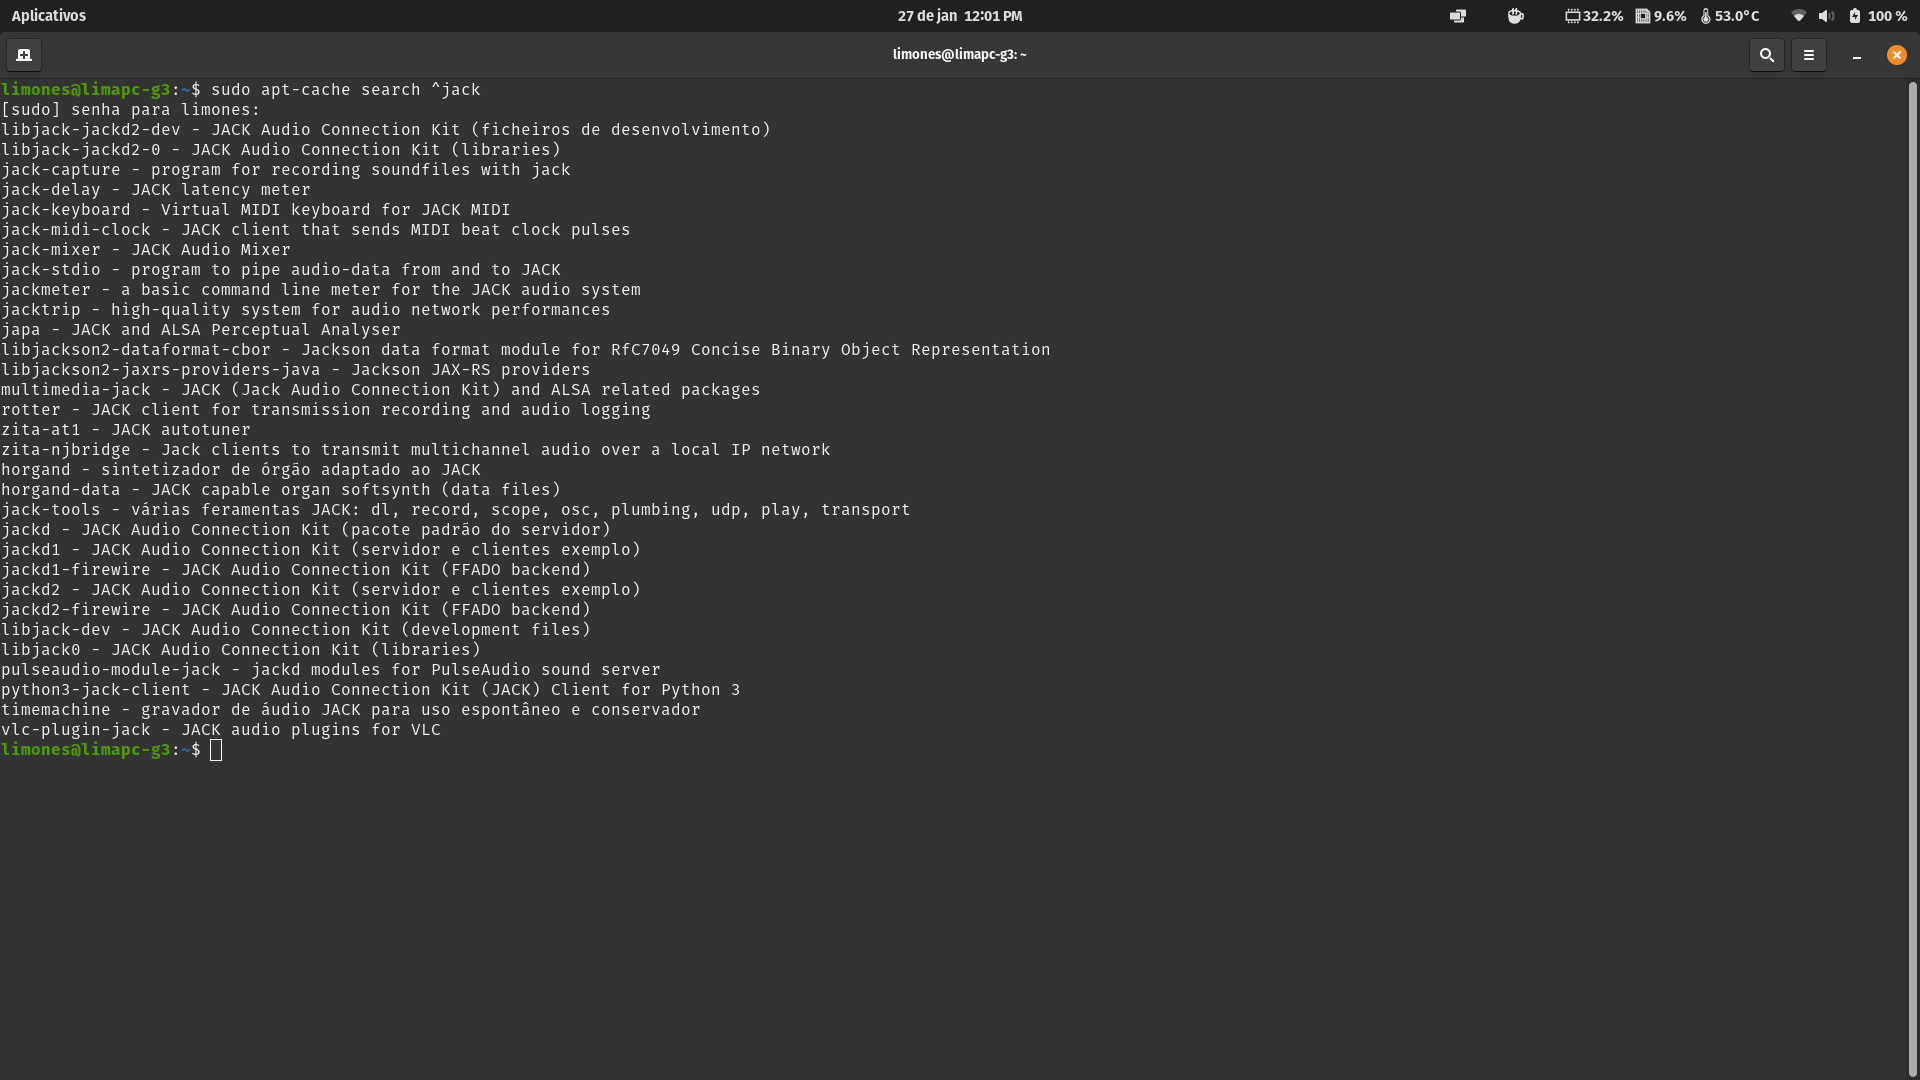Click the RAM usage indicator 32.2%
The height and width of the screenshot is (1080, 1920).
tap(1594, 16)
